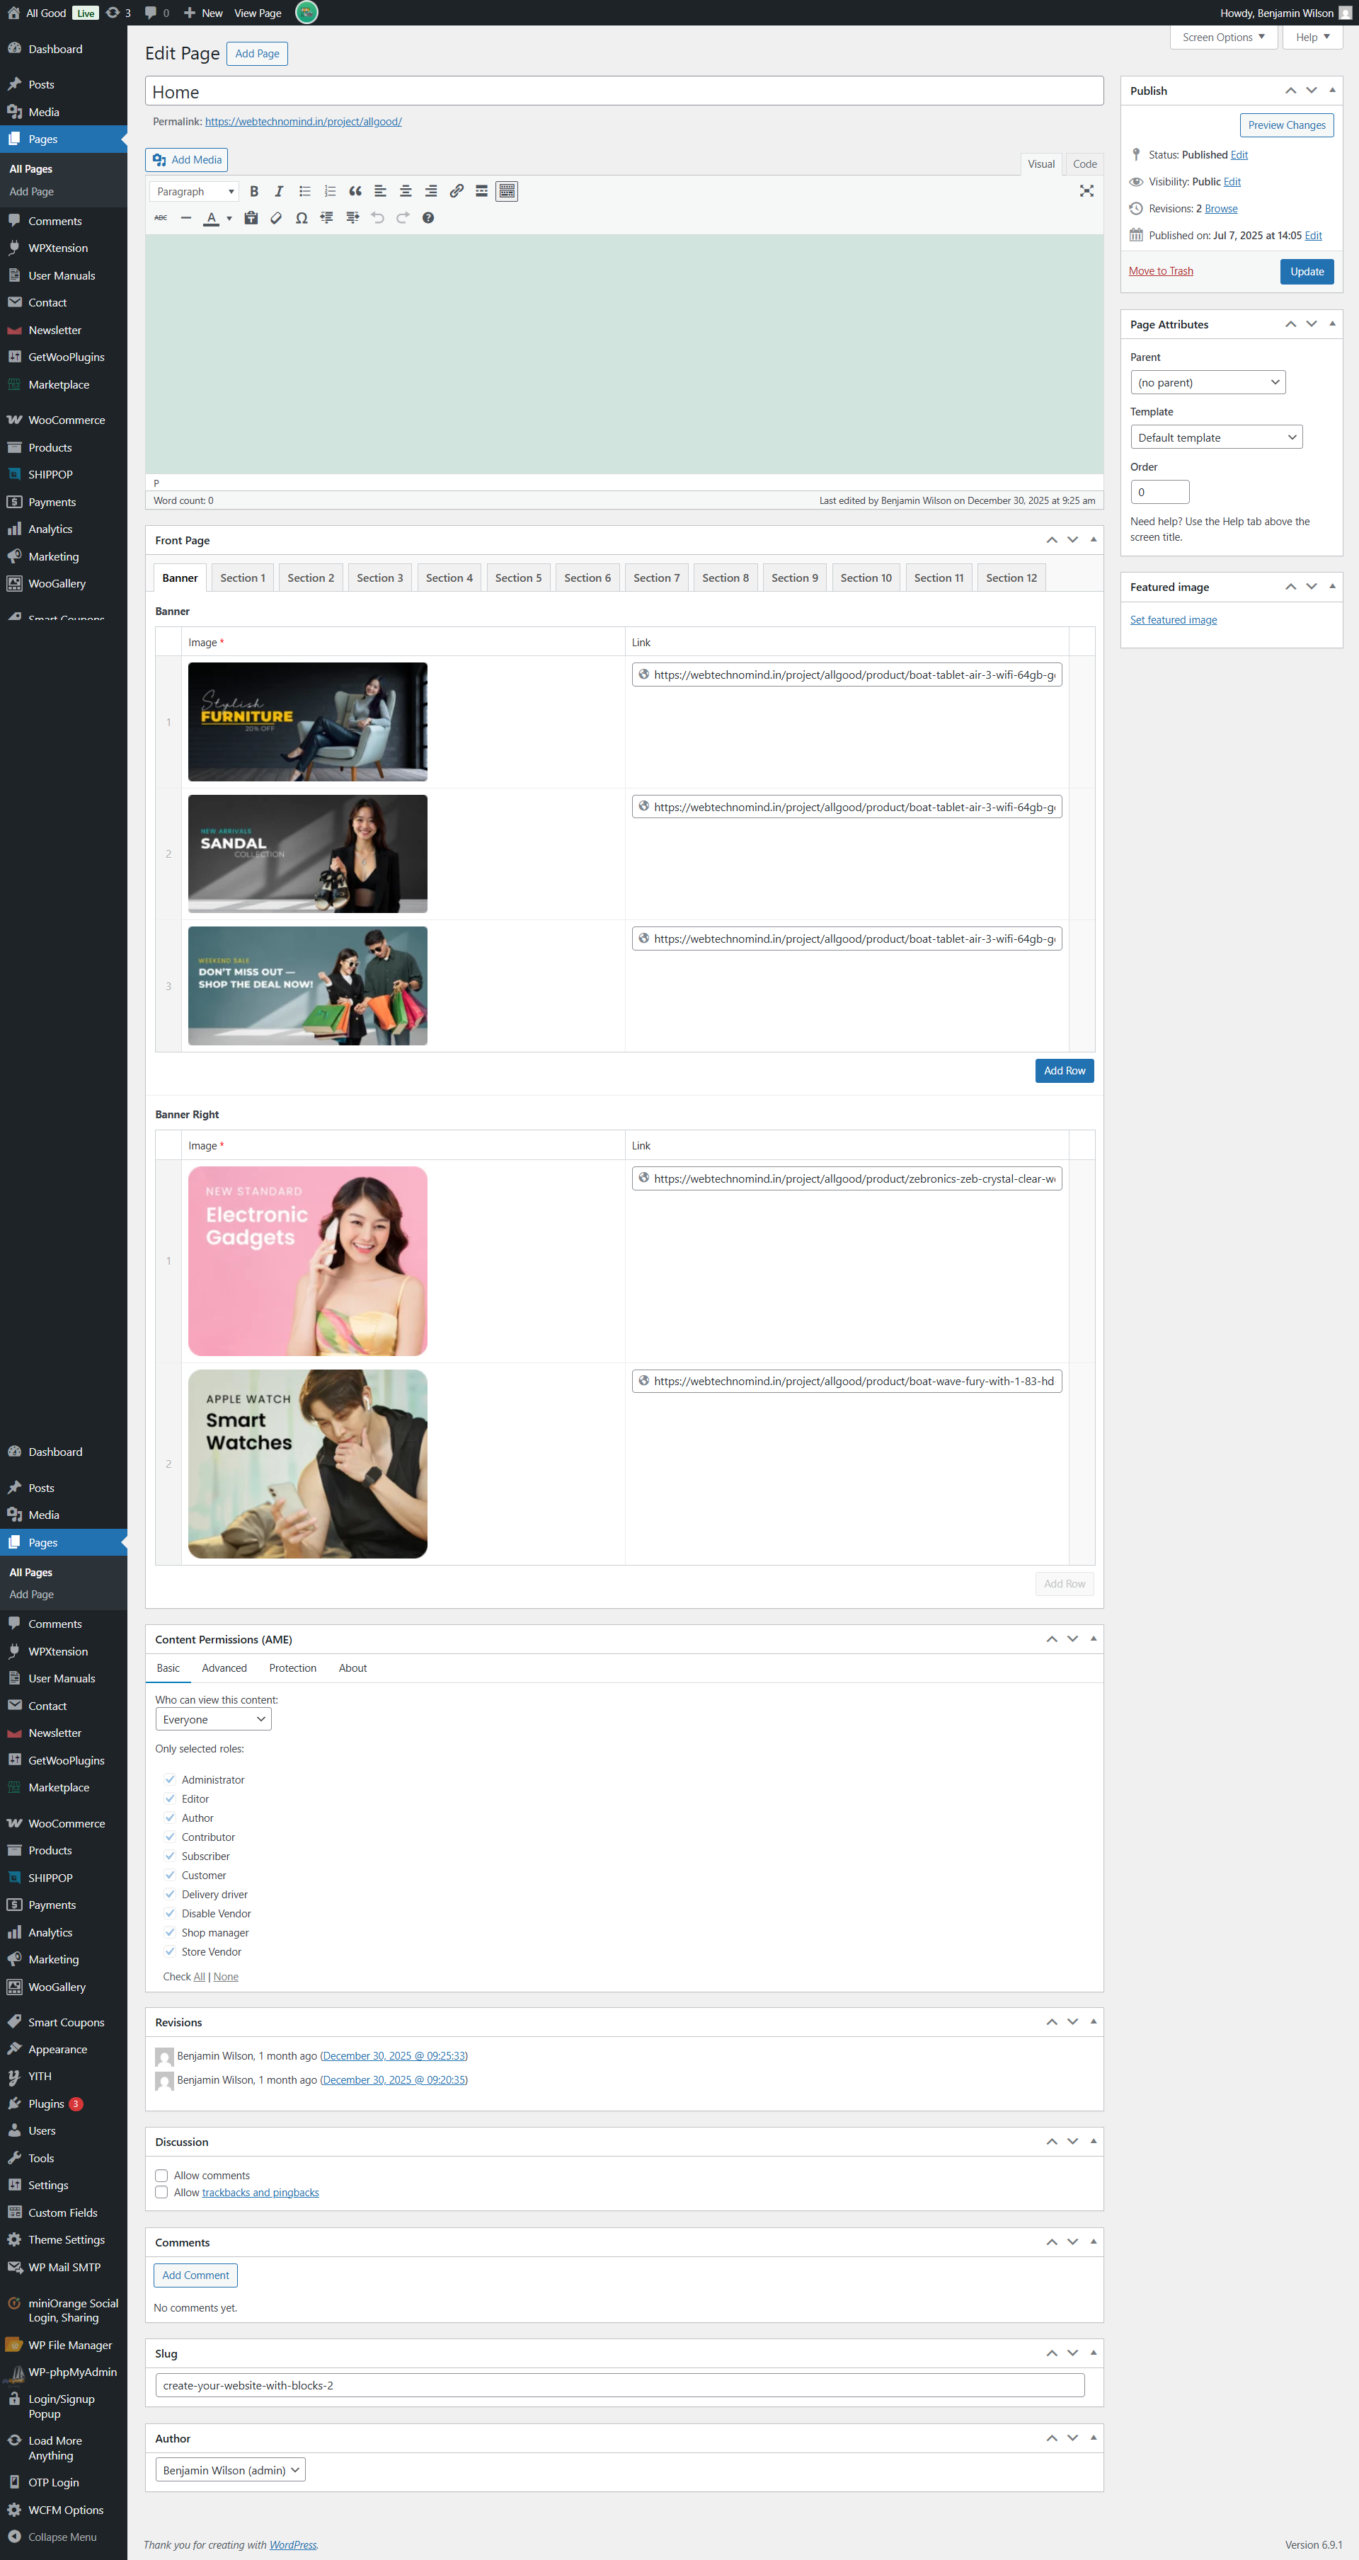Open distraction-free fullscreen editor mode
The width and height of the screenshot is (1359, 2560).
click(x=1086, y=191)
